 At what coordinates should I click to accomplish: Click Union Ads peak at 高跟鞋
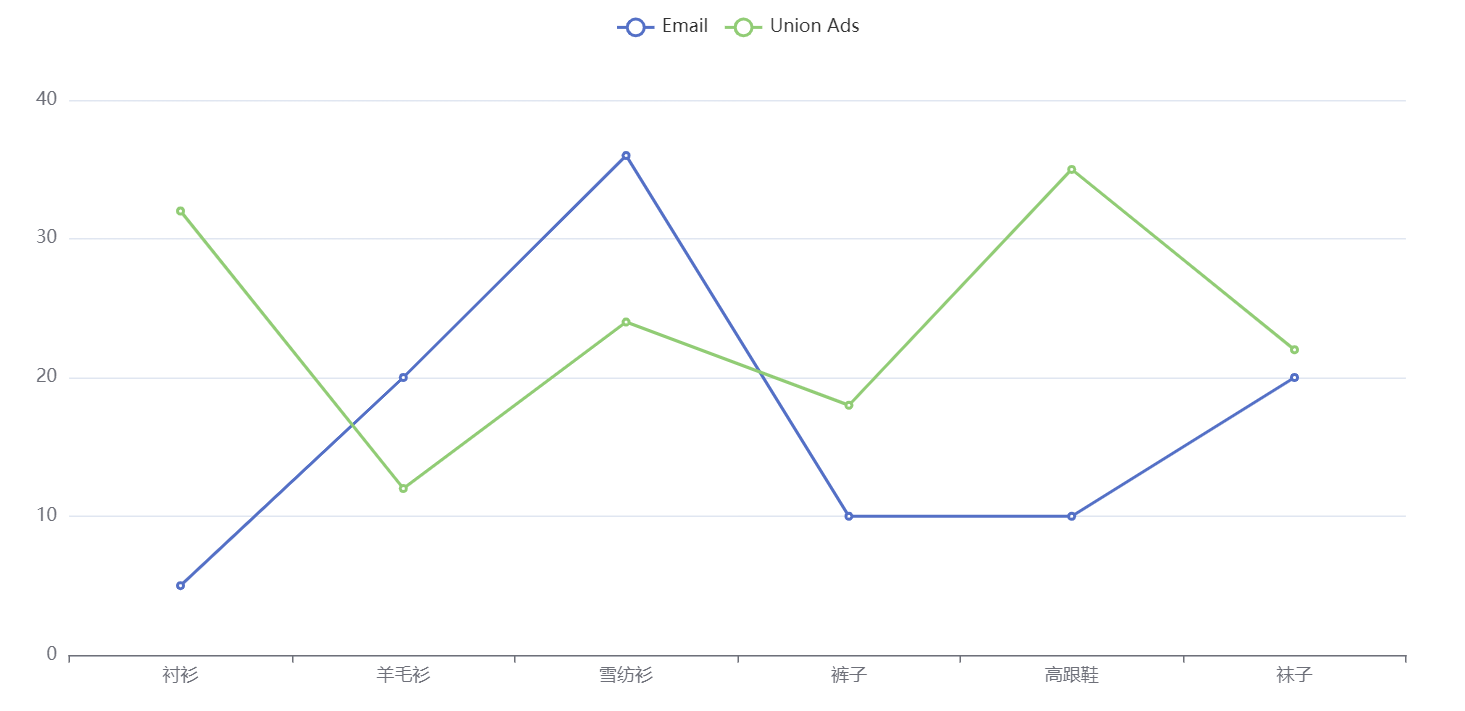(1071, 169)
